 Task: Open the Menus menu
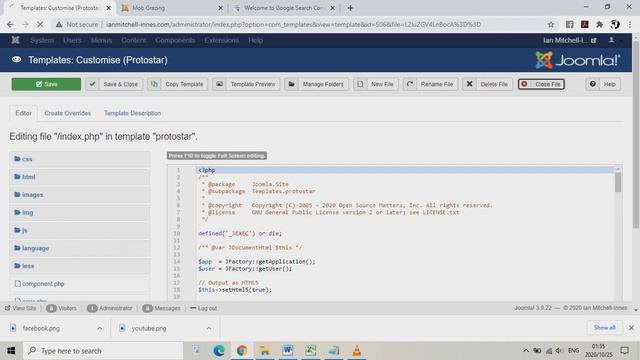point(101,40)
